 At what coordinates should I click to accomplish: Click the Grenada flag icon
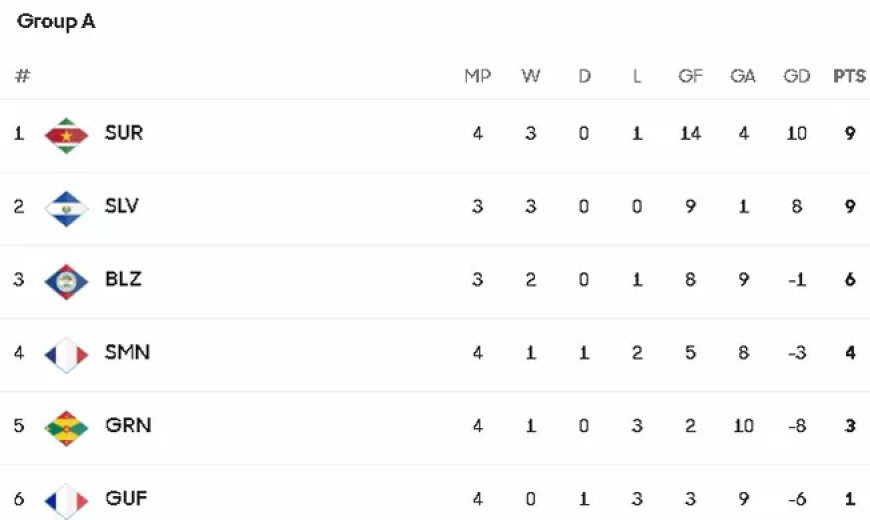click(x=66, y=427)
